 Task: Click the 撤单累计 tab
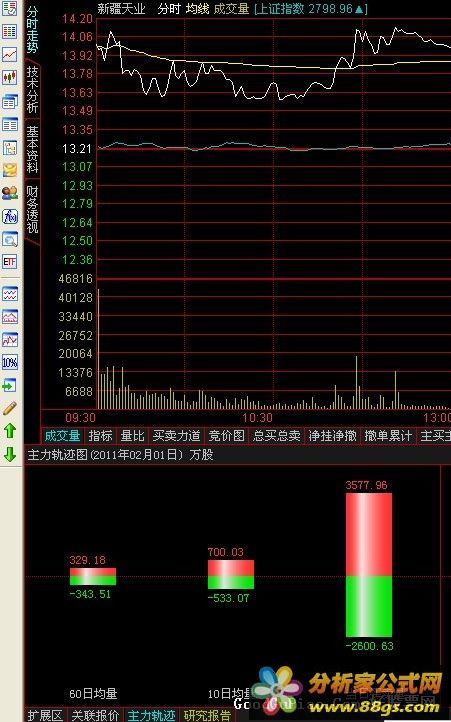(x=388, y=436)
